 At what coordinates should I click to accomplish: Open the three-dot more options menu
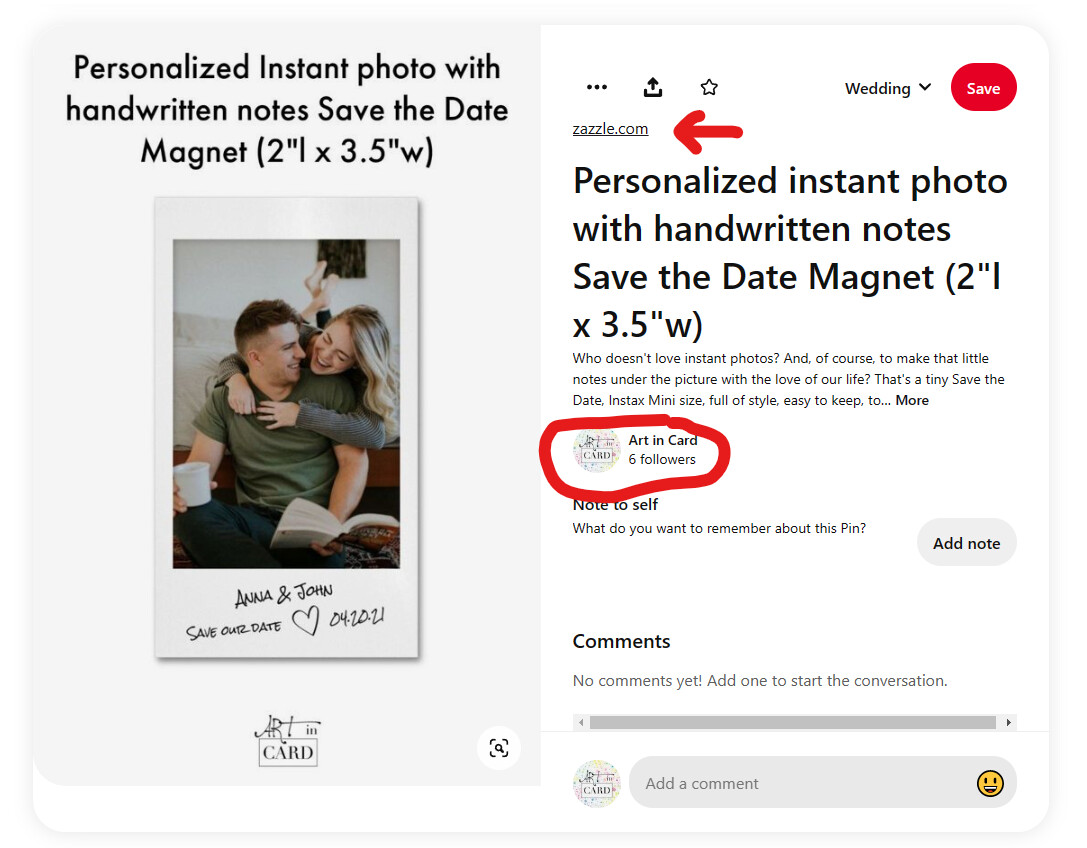click(596, 87)
